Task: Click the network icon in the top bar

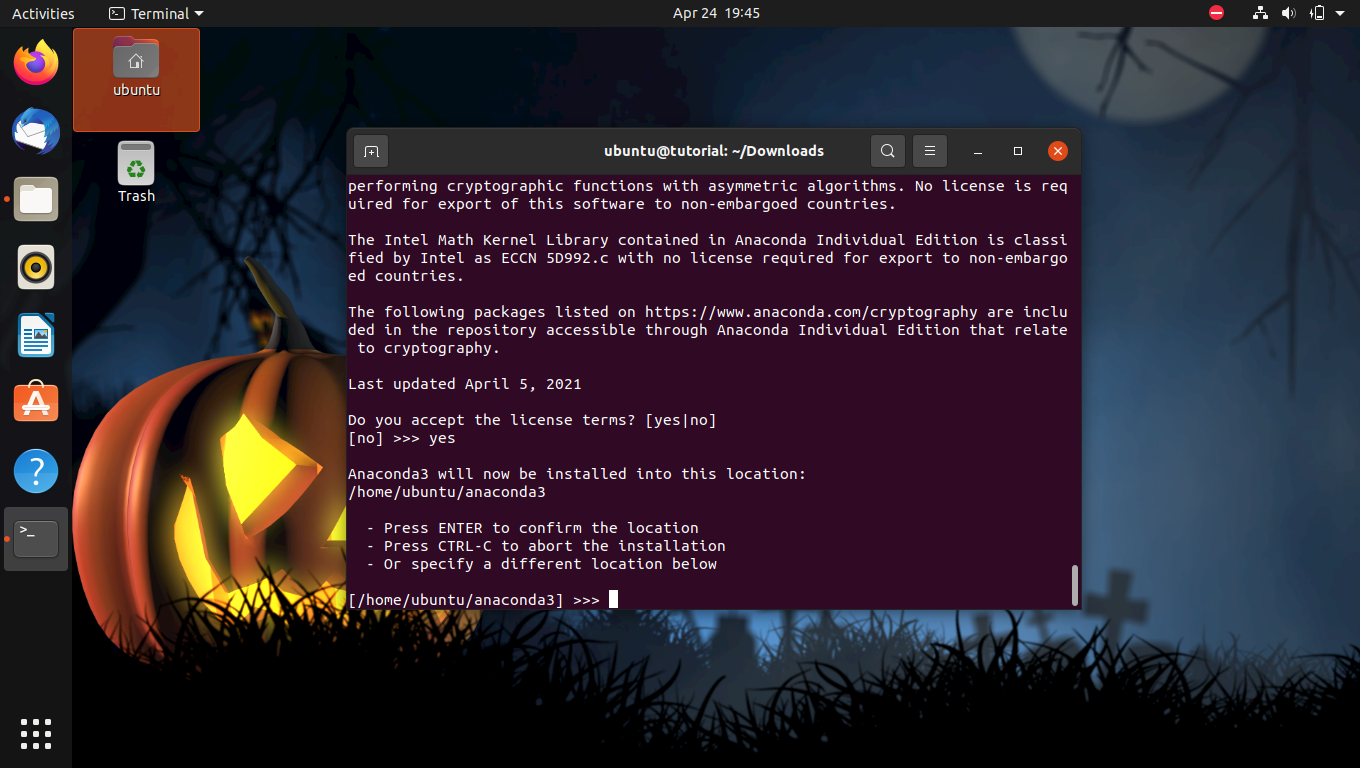Action: pyautogui.click(x=1260, y=13)
